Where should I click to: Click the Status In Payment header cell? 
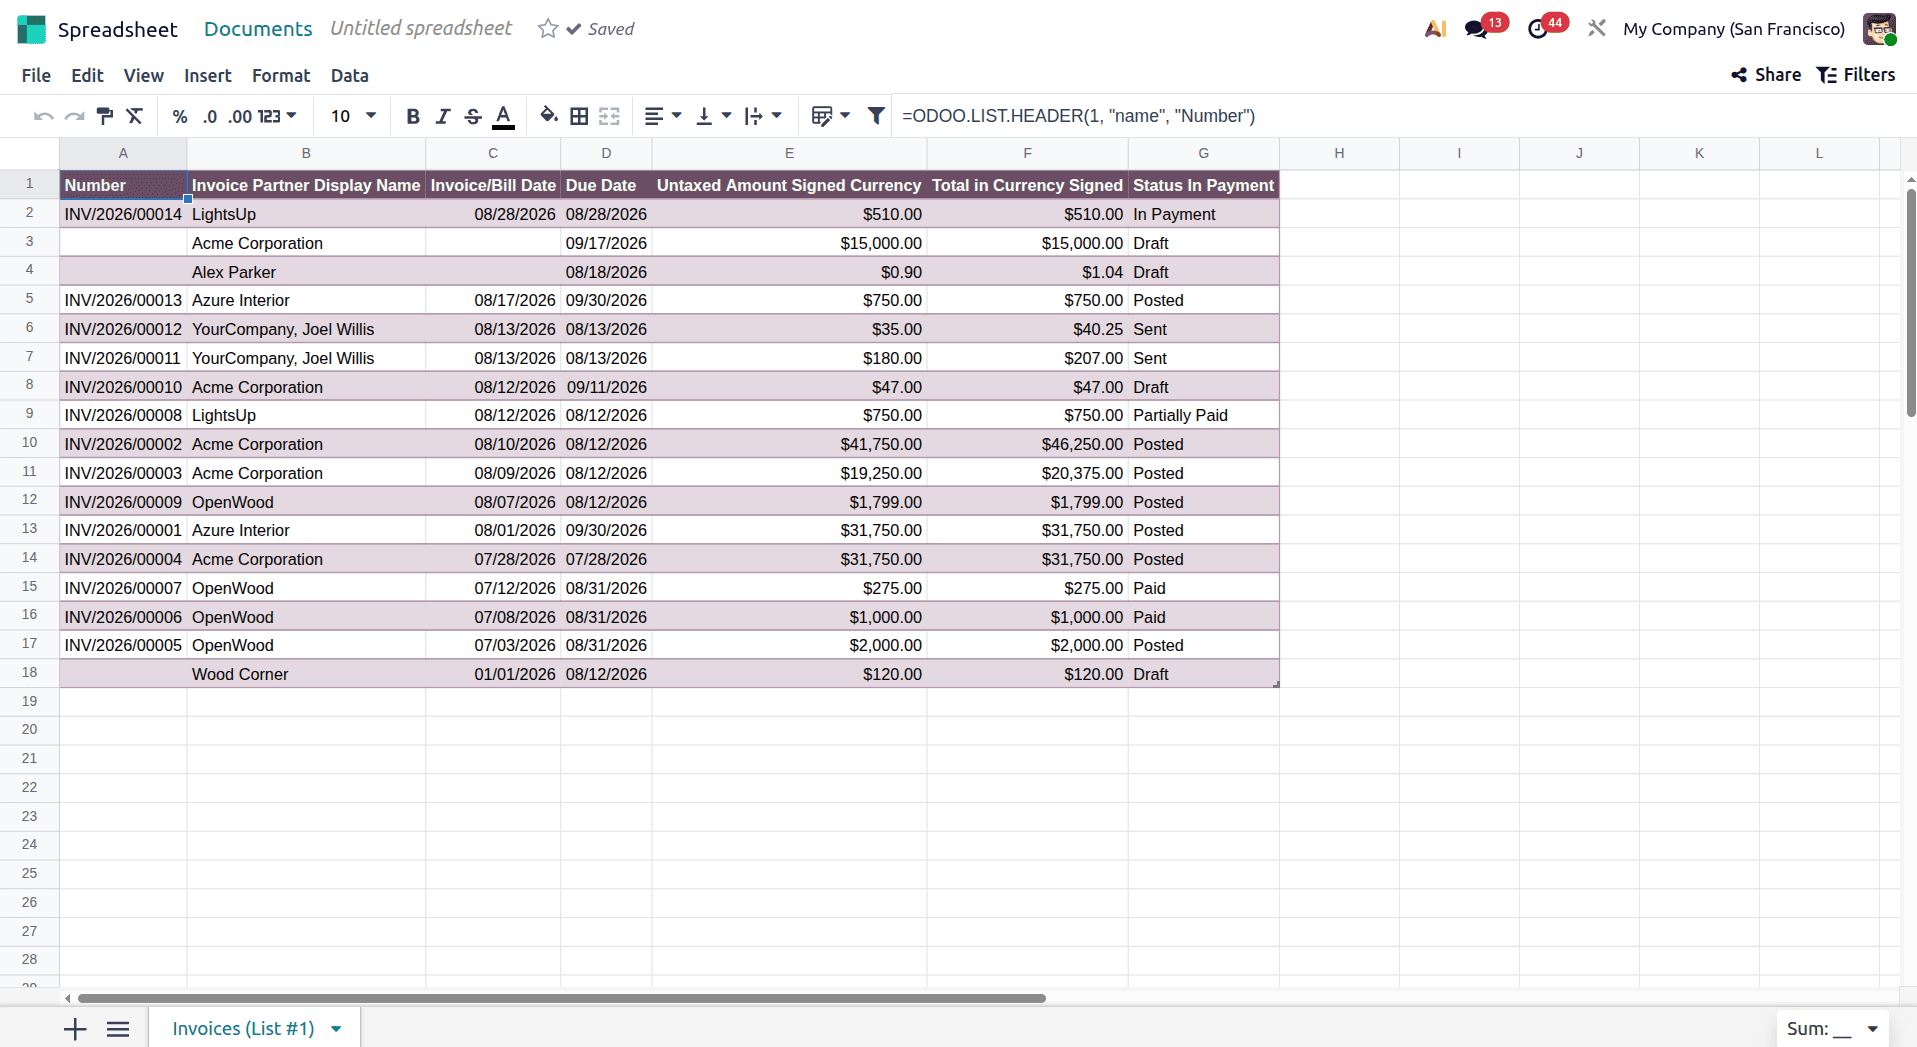pyautogui.click(x=1203, y=185)
